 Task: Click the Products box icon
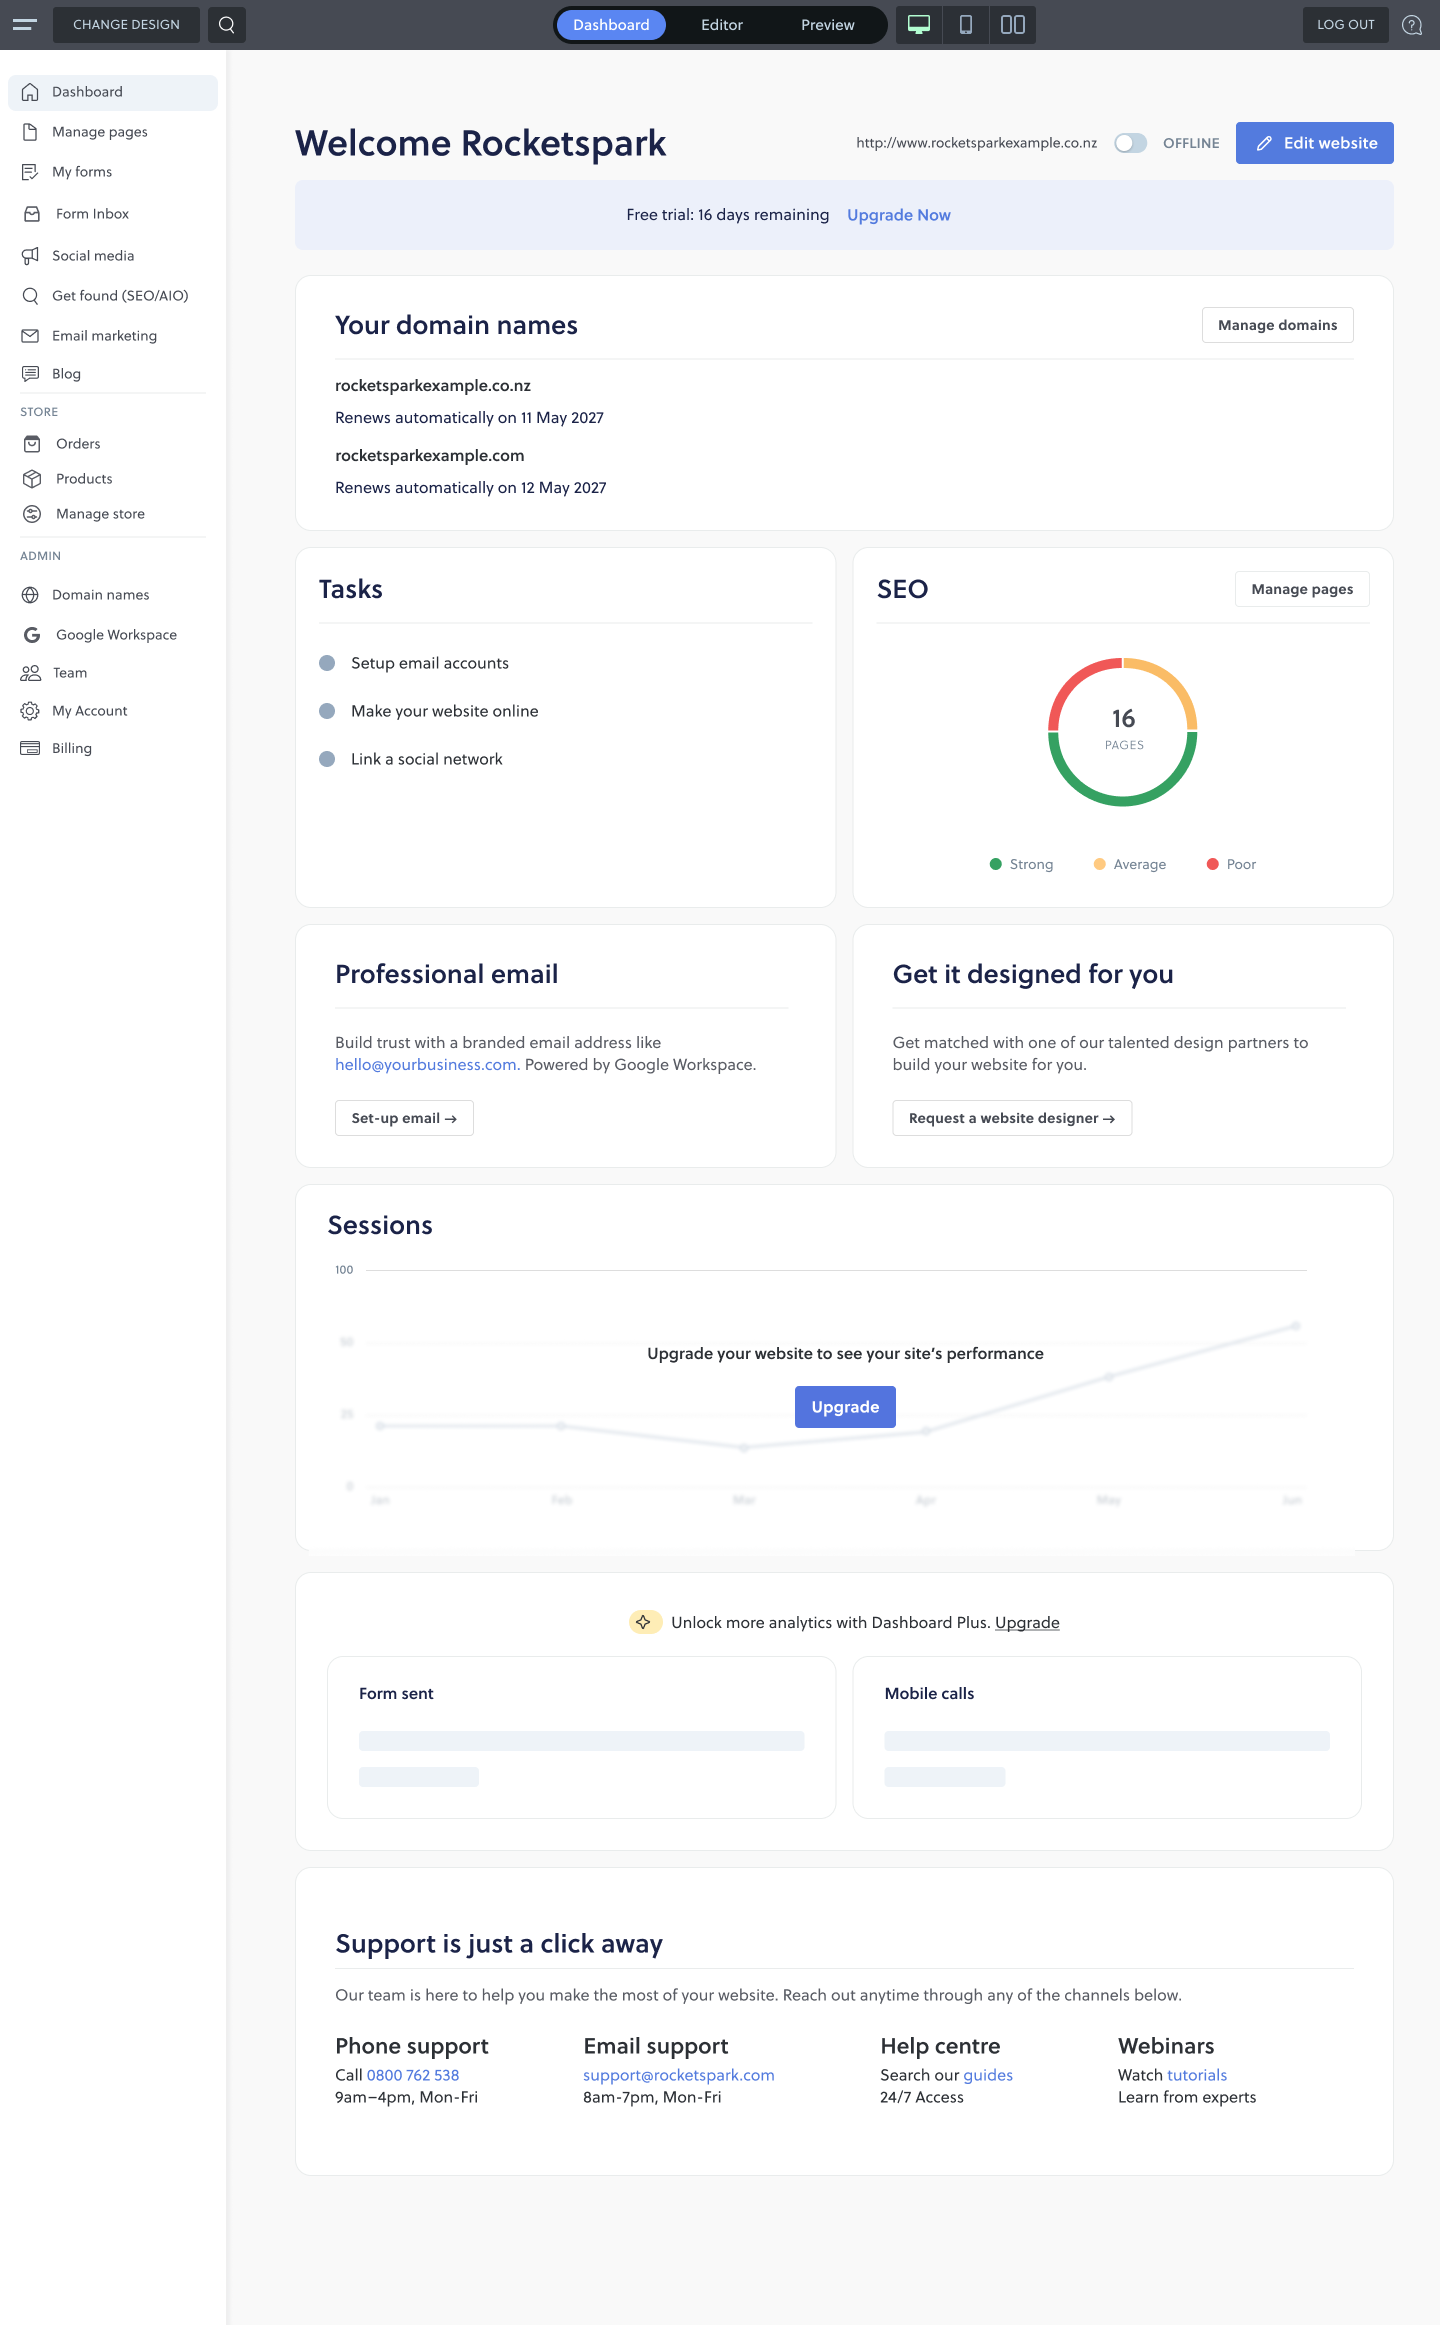32,479
